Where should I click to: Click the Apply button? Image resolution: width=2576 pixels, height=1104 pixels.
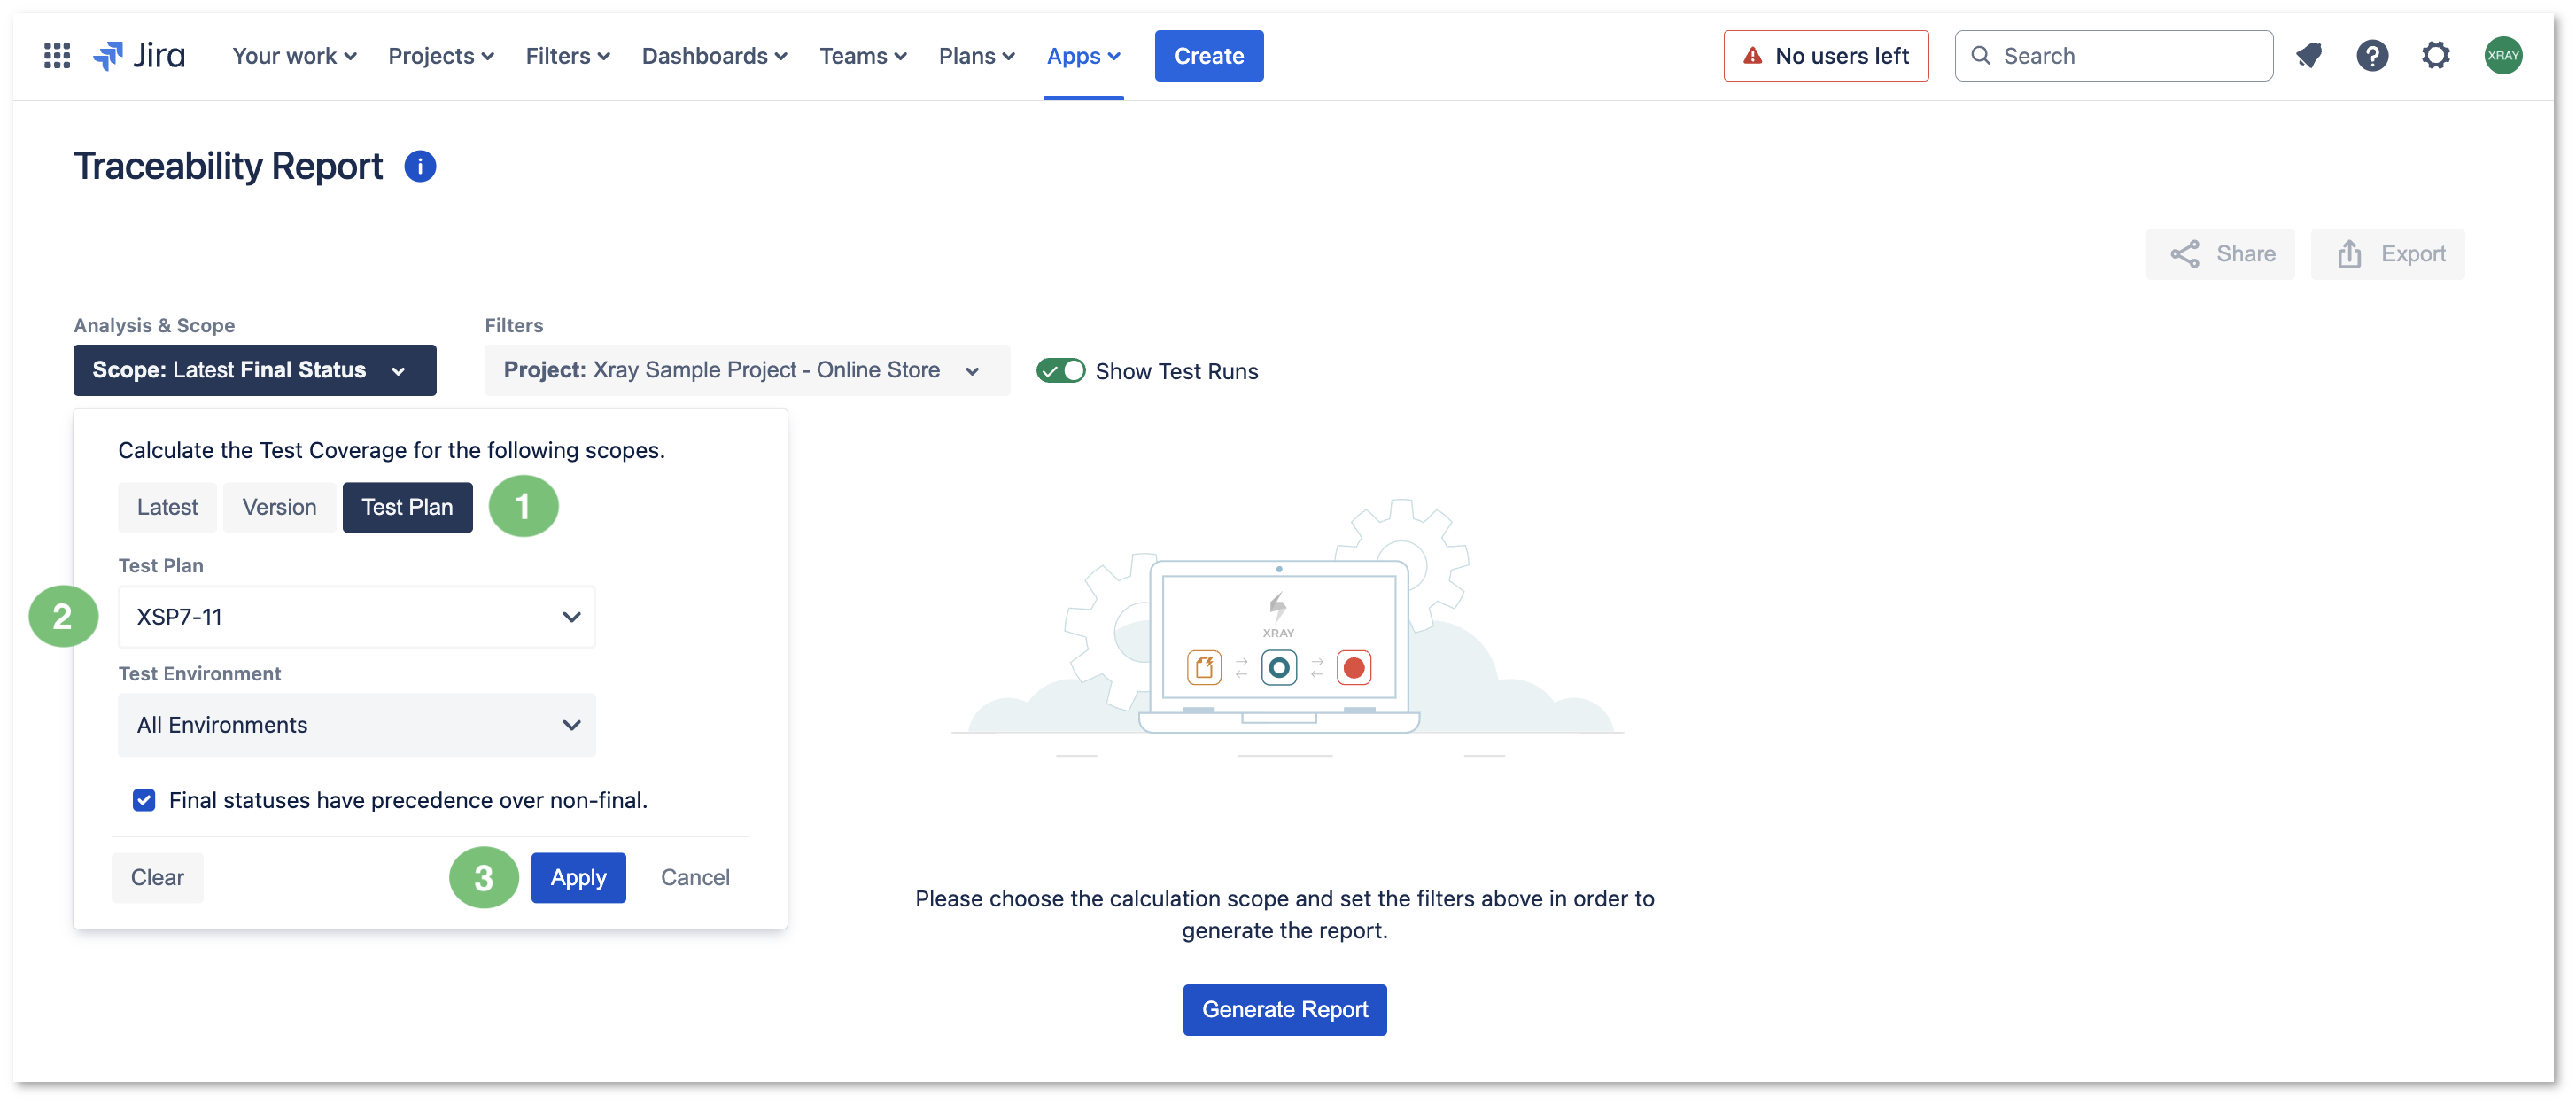point(578,878)
